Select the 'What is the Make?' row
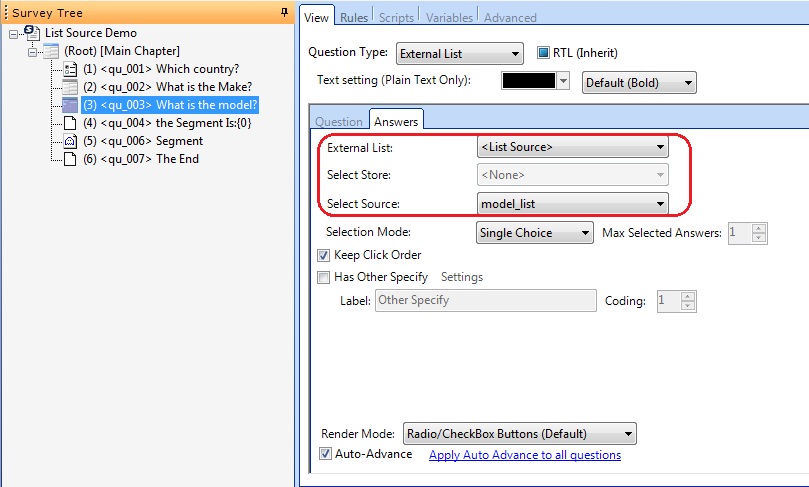 click(167, 87)
